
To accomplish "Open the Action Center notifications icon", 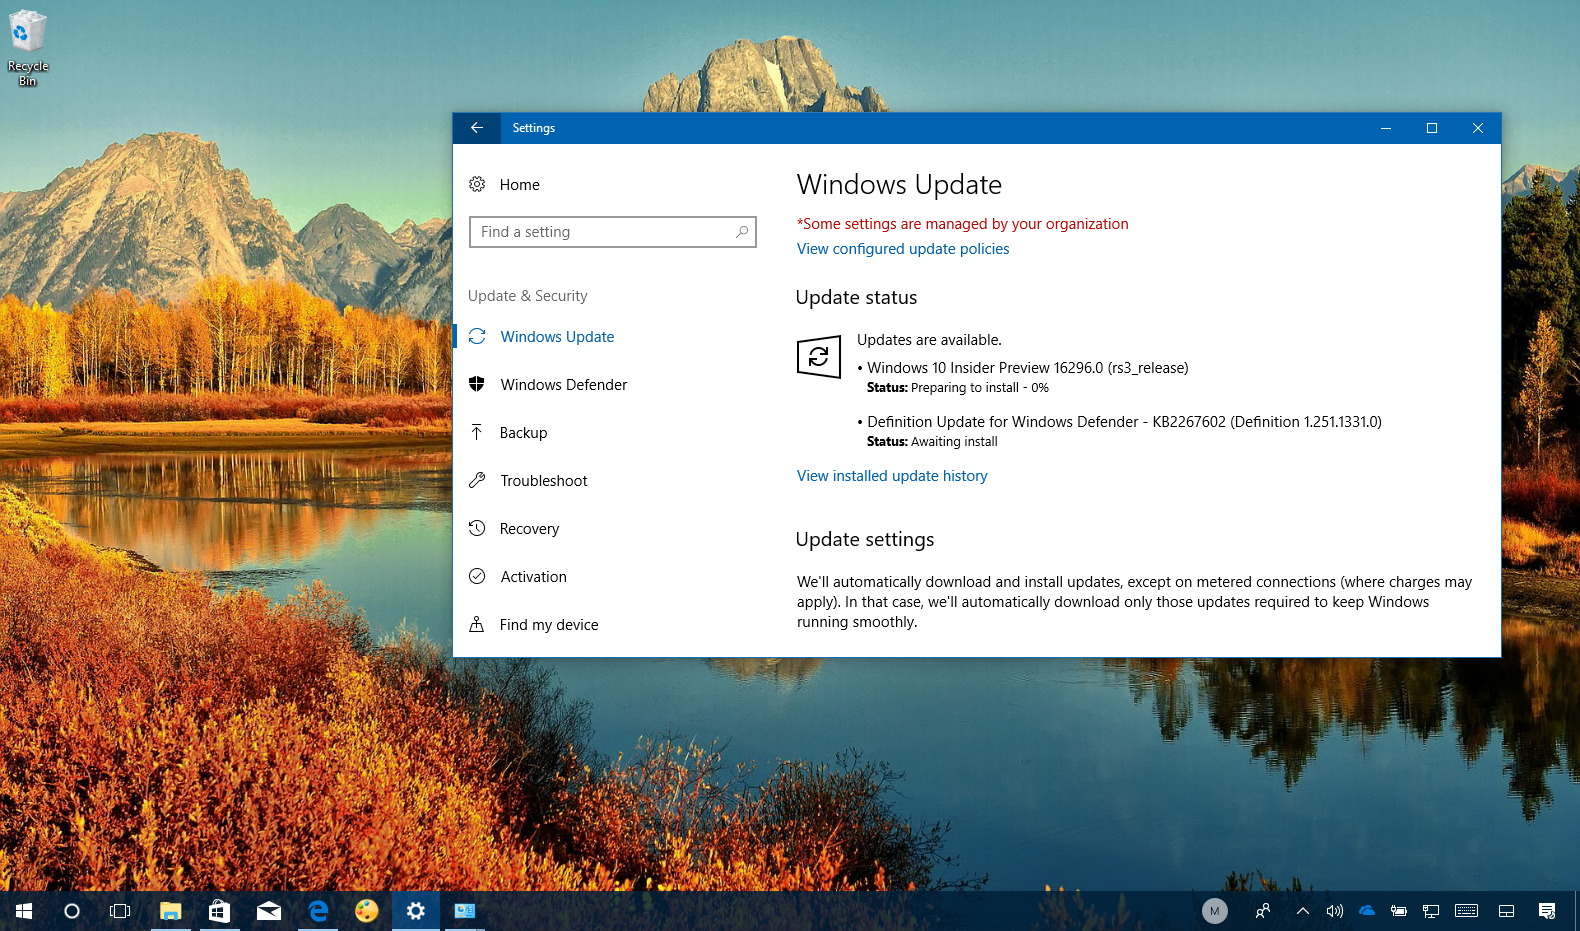I will pos(1547,911).
